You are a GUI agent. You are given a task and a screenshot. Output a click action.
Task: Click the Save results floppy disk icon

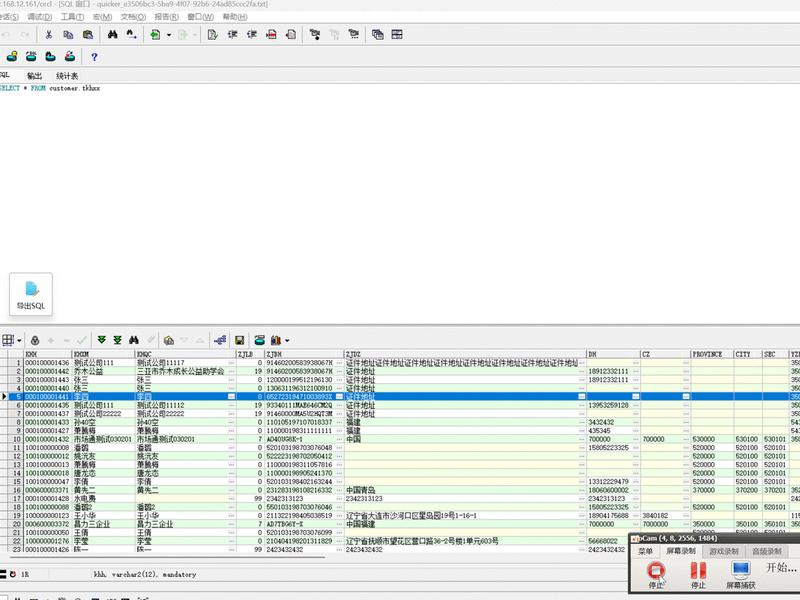(x=239, y=340)
